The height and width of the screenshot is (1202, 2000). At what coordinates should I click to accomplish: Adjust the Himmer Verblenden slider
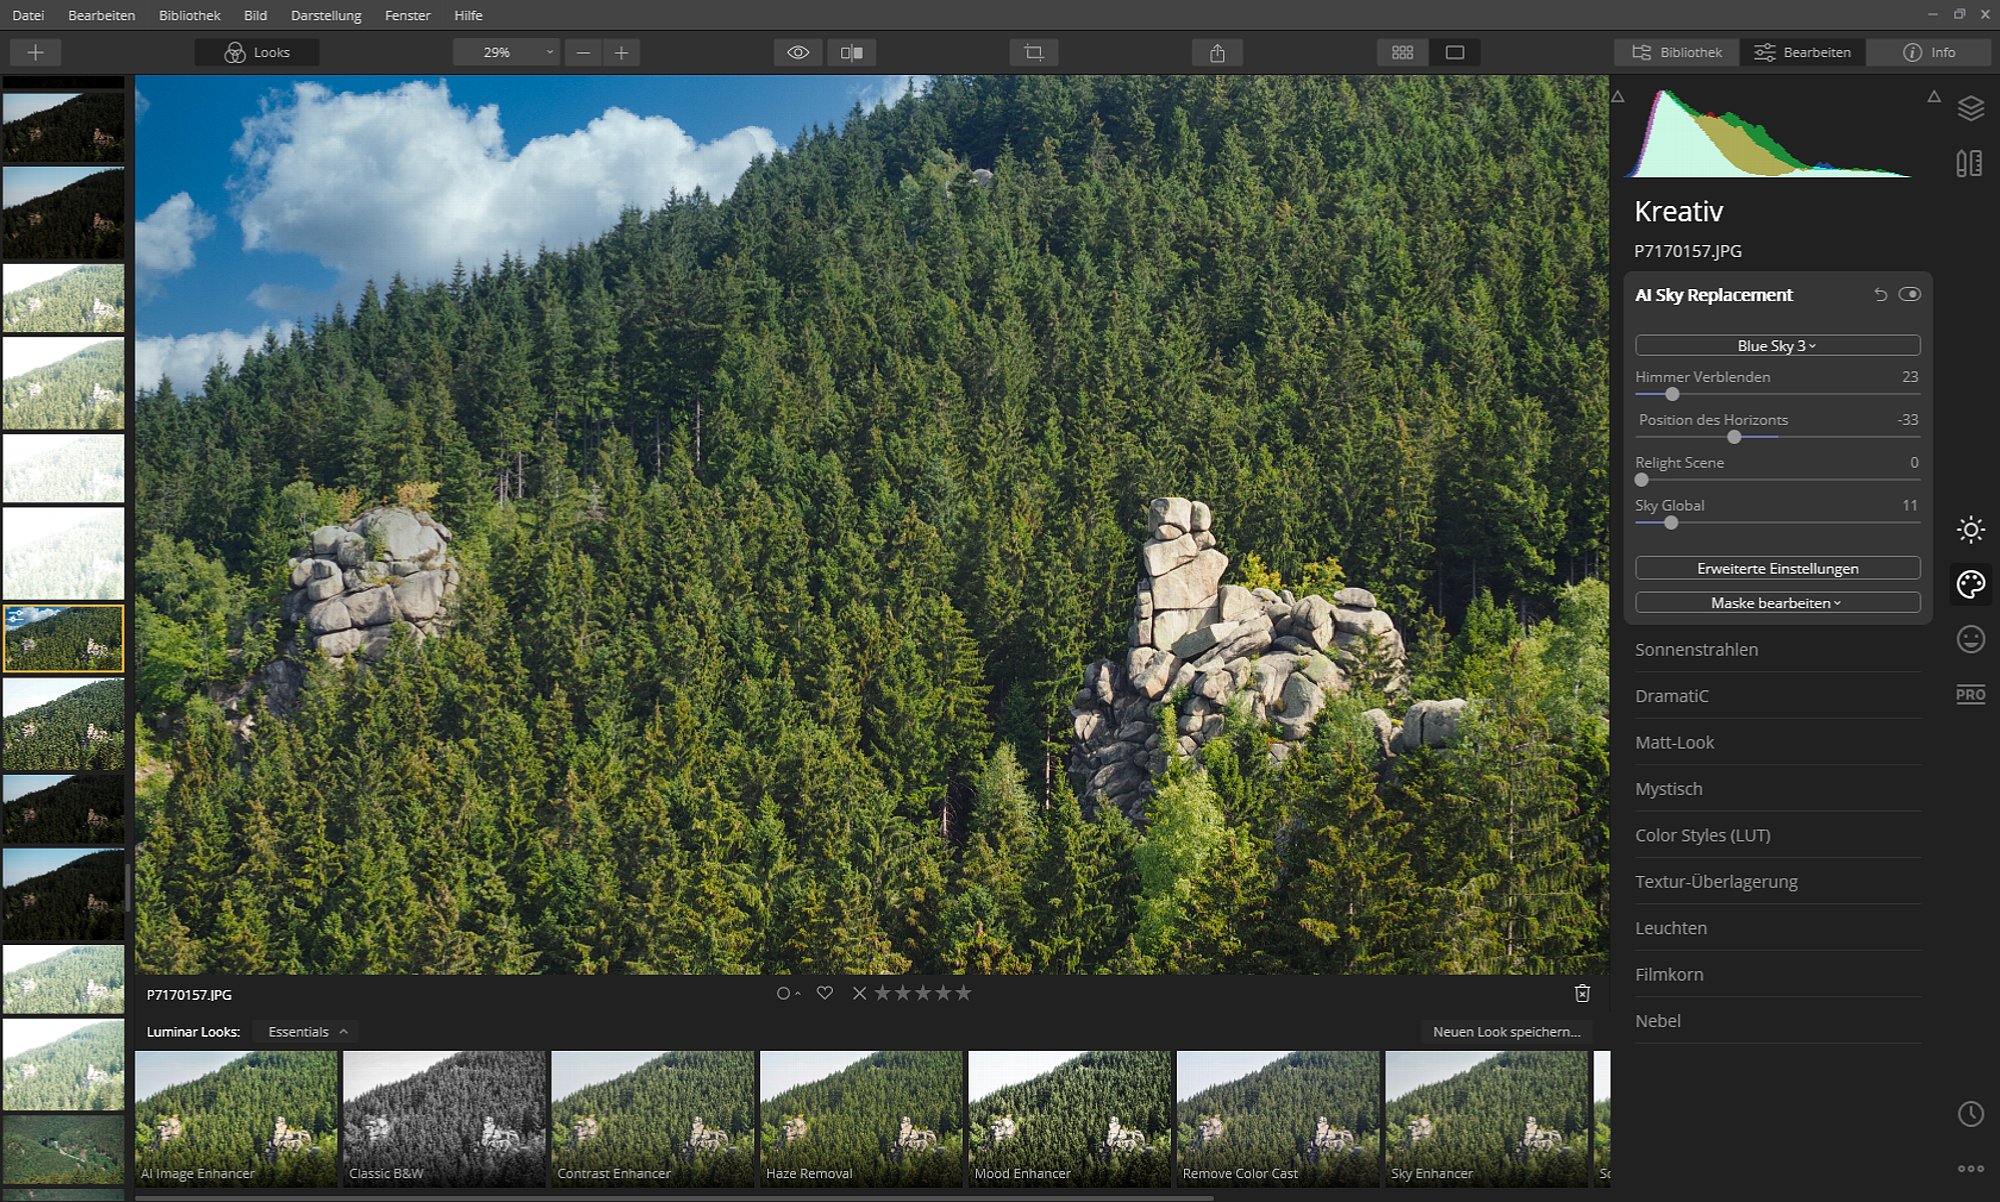(x=1672, y=394)
